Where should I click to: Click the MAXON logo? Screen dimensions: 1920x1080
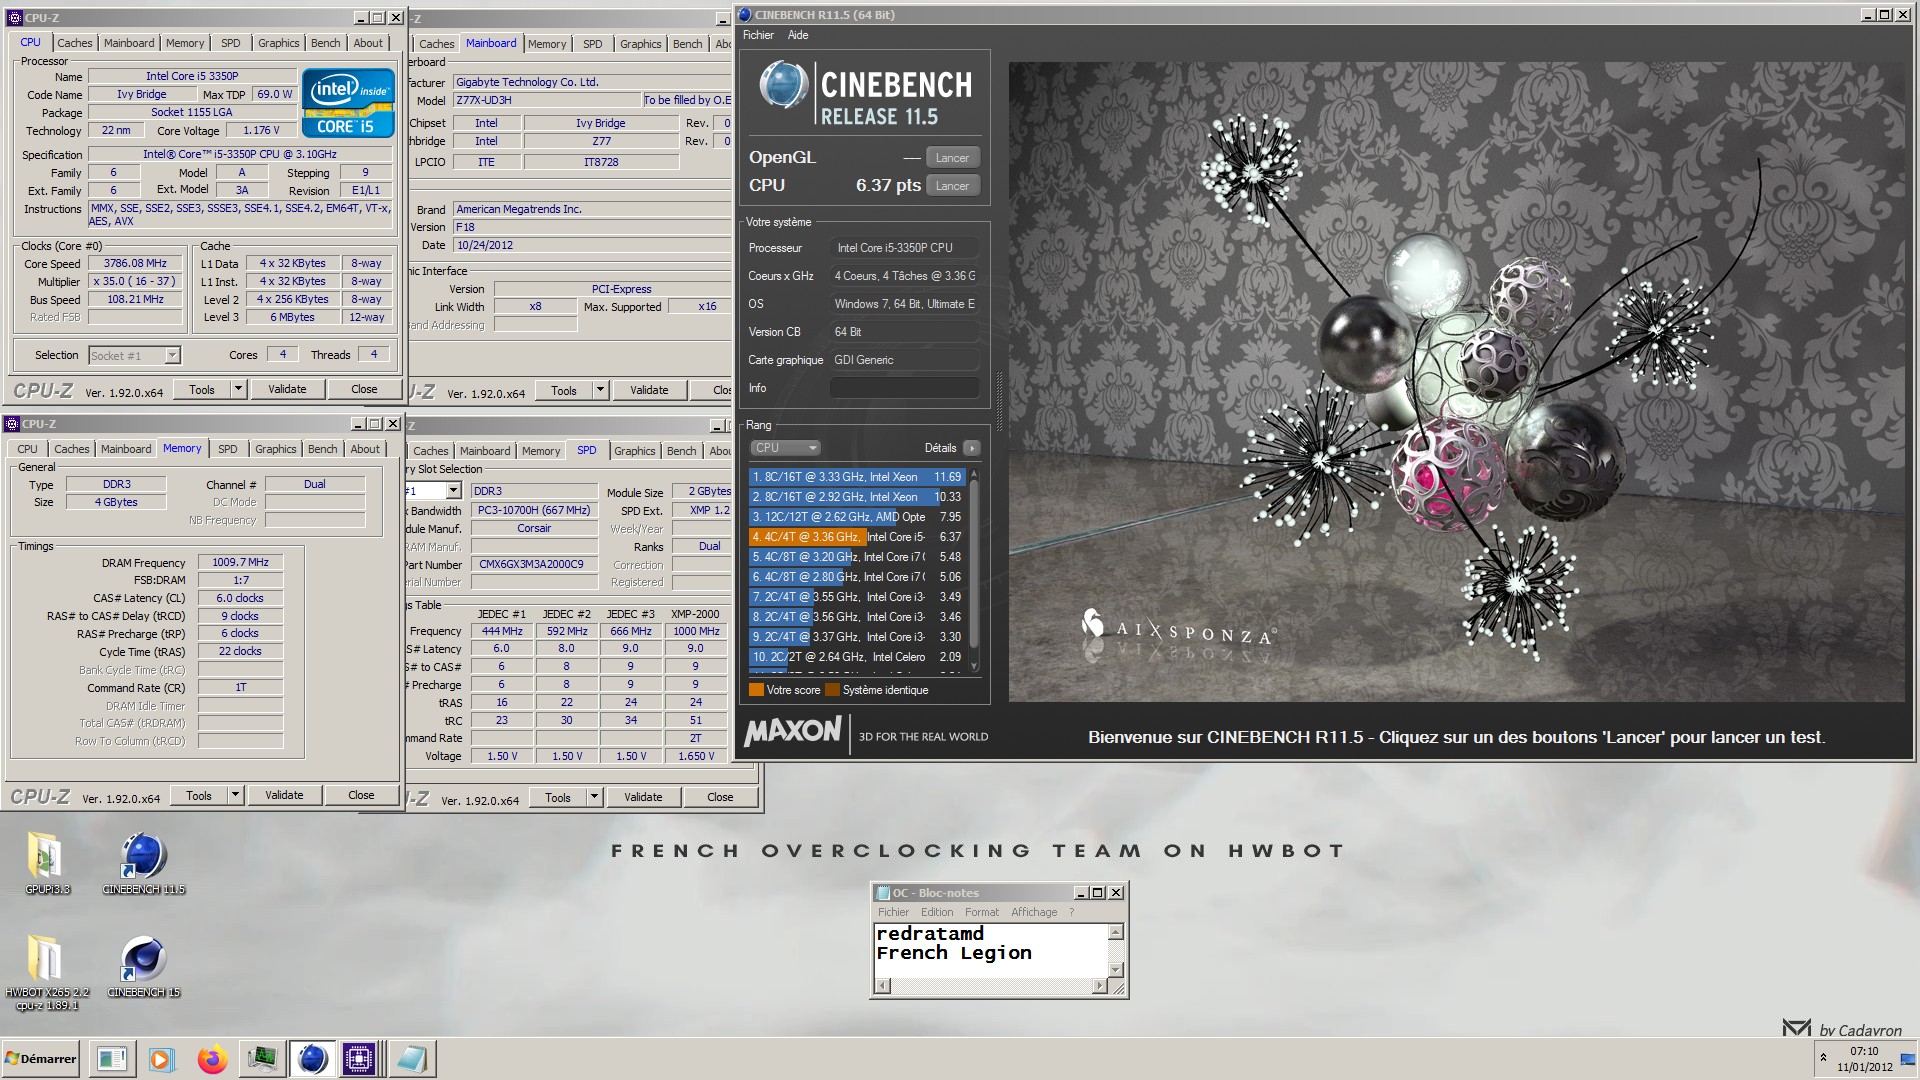793,732
